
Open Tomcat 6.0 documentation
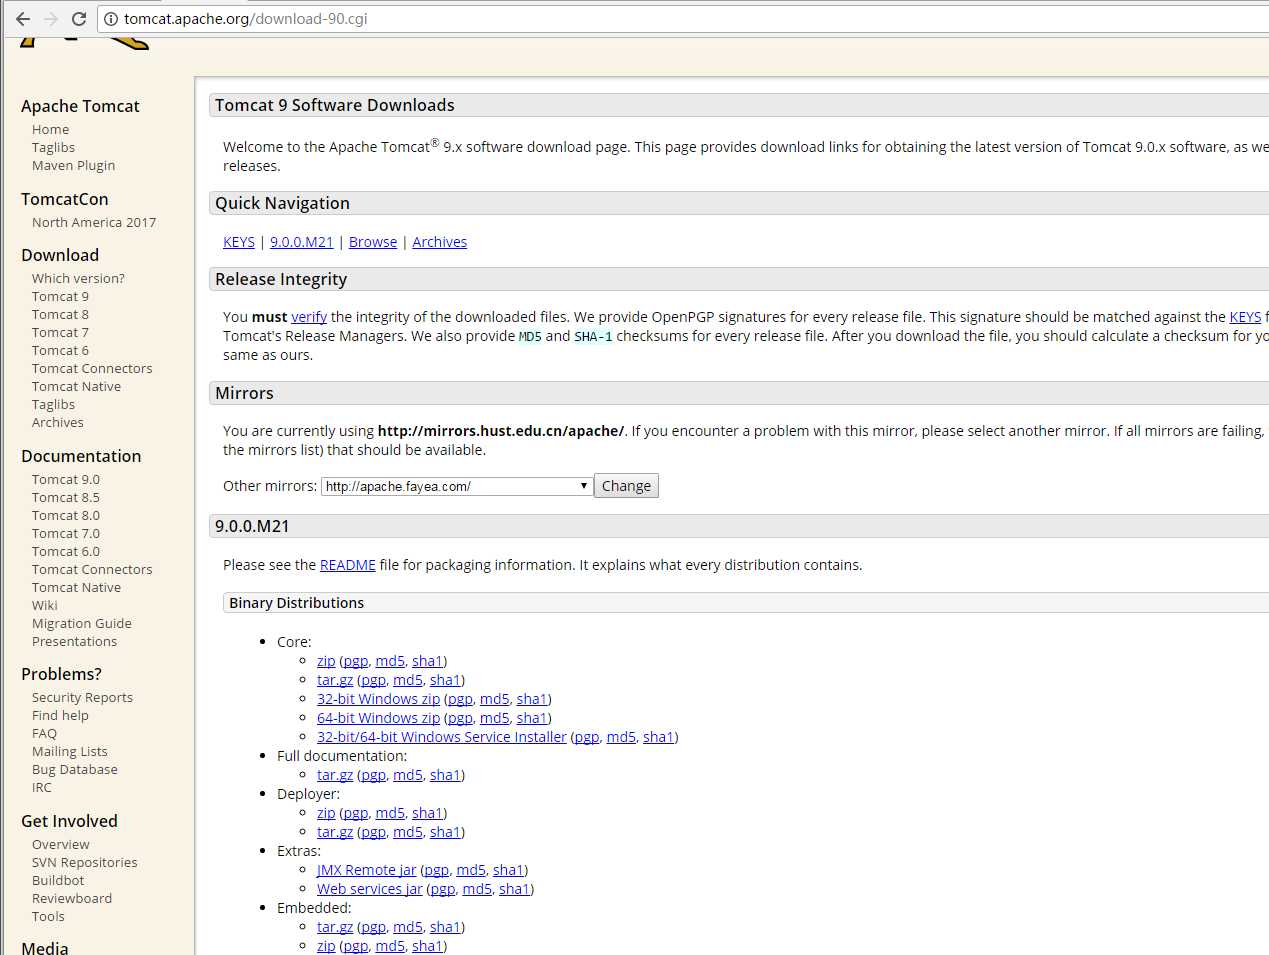66,552
